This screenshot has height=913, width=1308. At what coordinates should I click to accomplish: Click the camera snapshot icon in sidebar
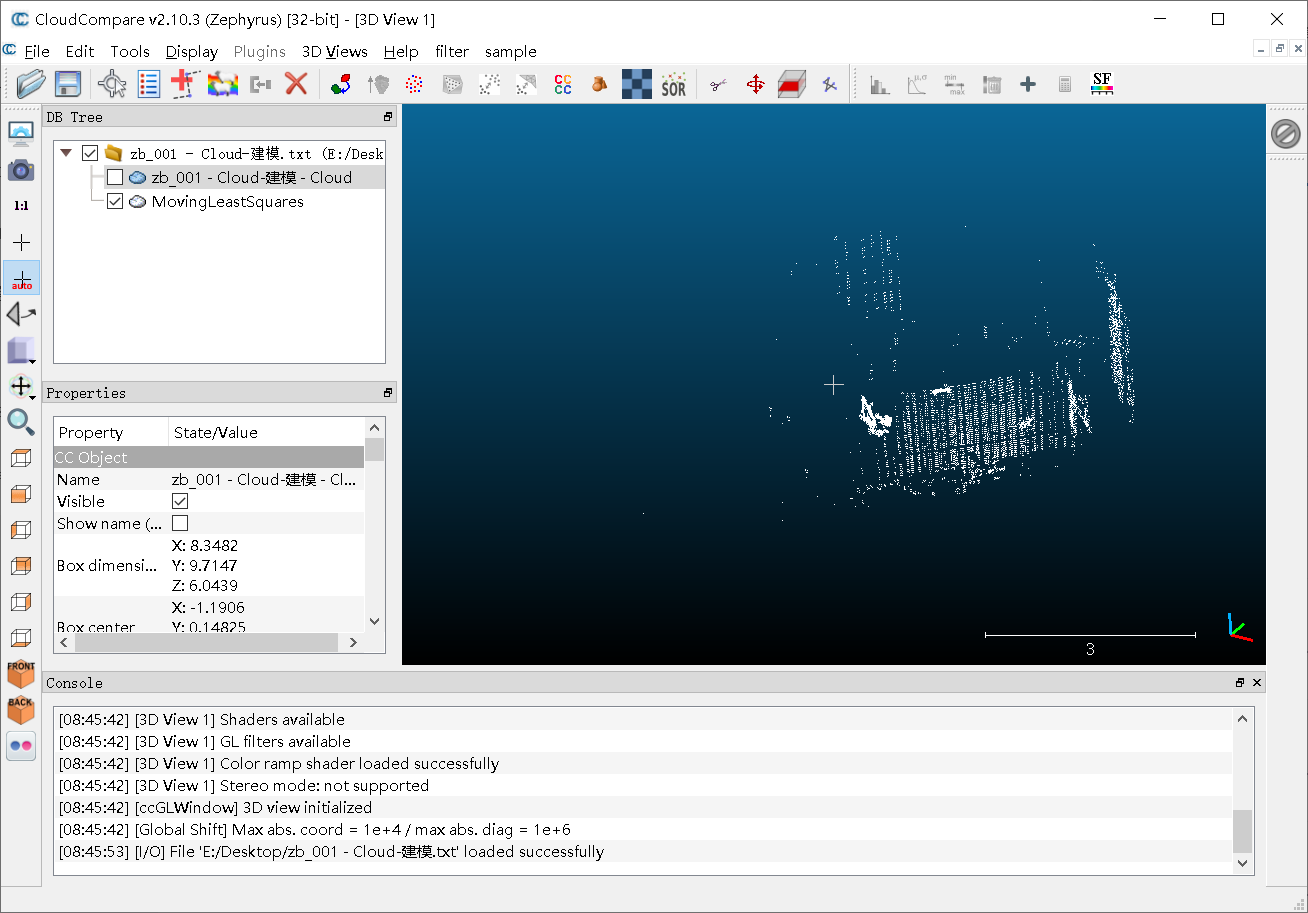[21, 169]
